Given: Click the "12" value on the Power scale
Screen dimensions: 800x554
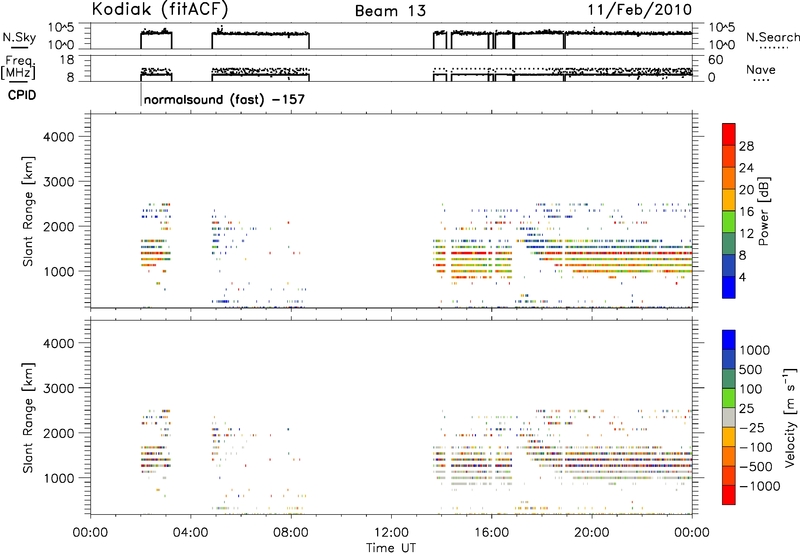Looking at the screenshot, I should [x=746, y=234].
